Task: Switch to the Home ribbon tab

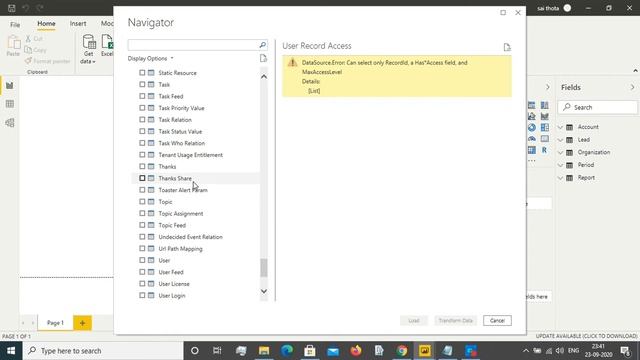Action: click(46, 24)
